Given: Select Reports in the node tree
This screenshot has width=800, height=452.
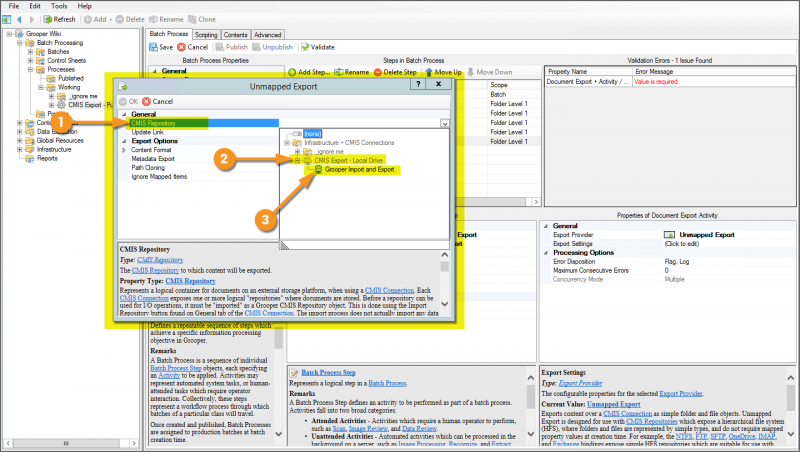Looking at the screenshot, I should click(x=47, y=158).
